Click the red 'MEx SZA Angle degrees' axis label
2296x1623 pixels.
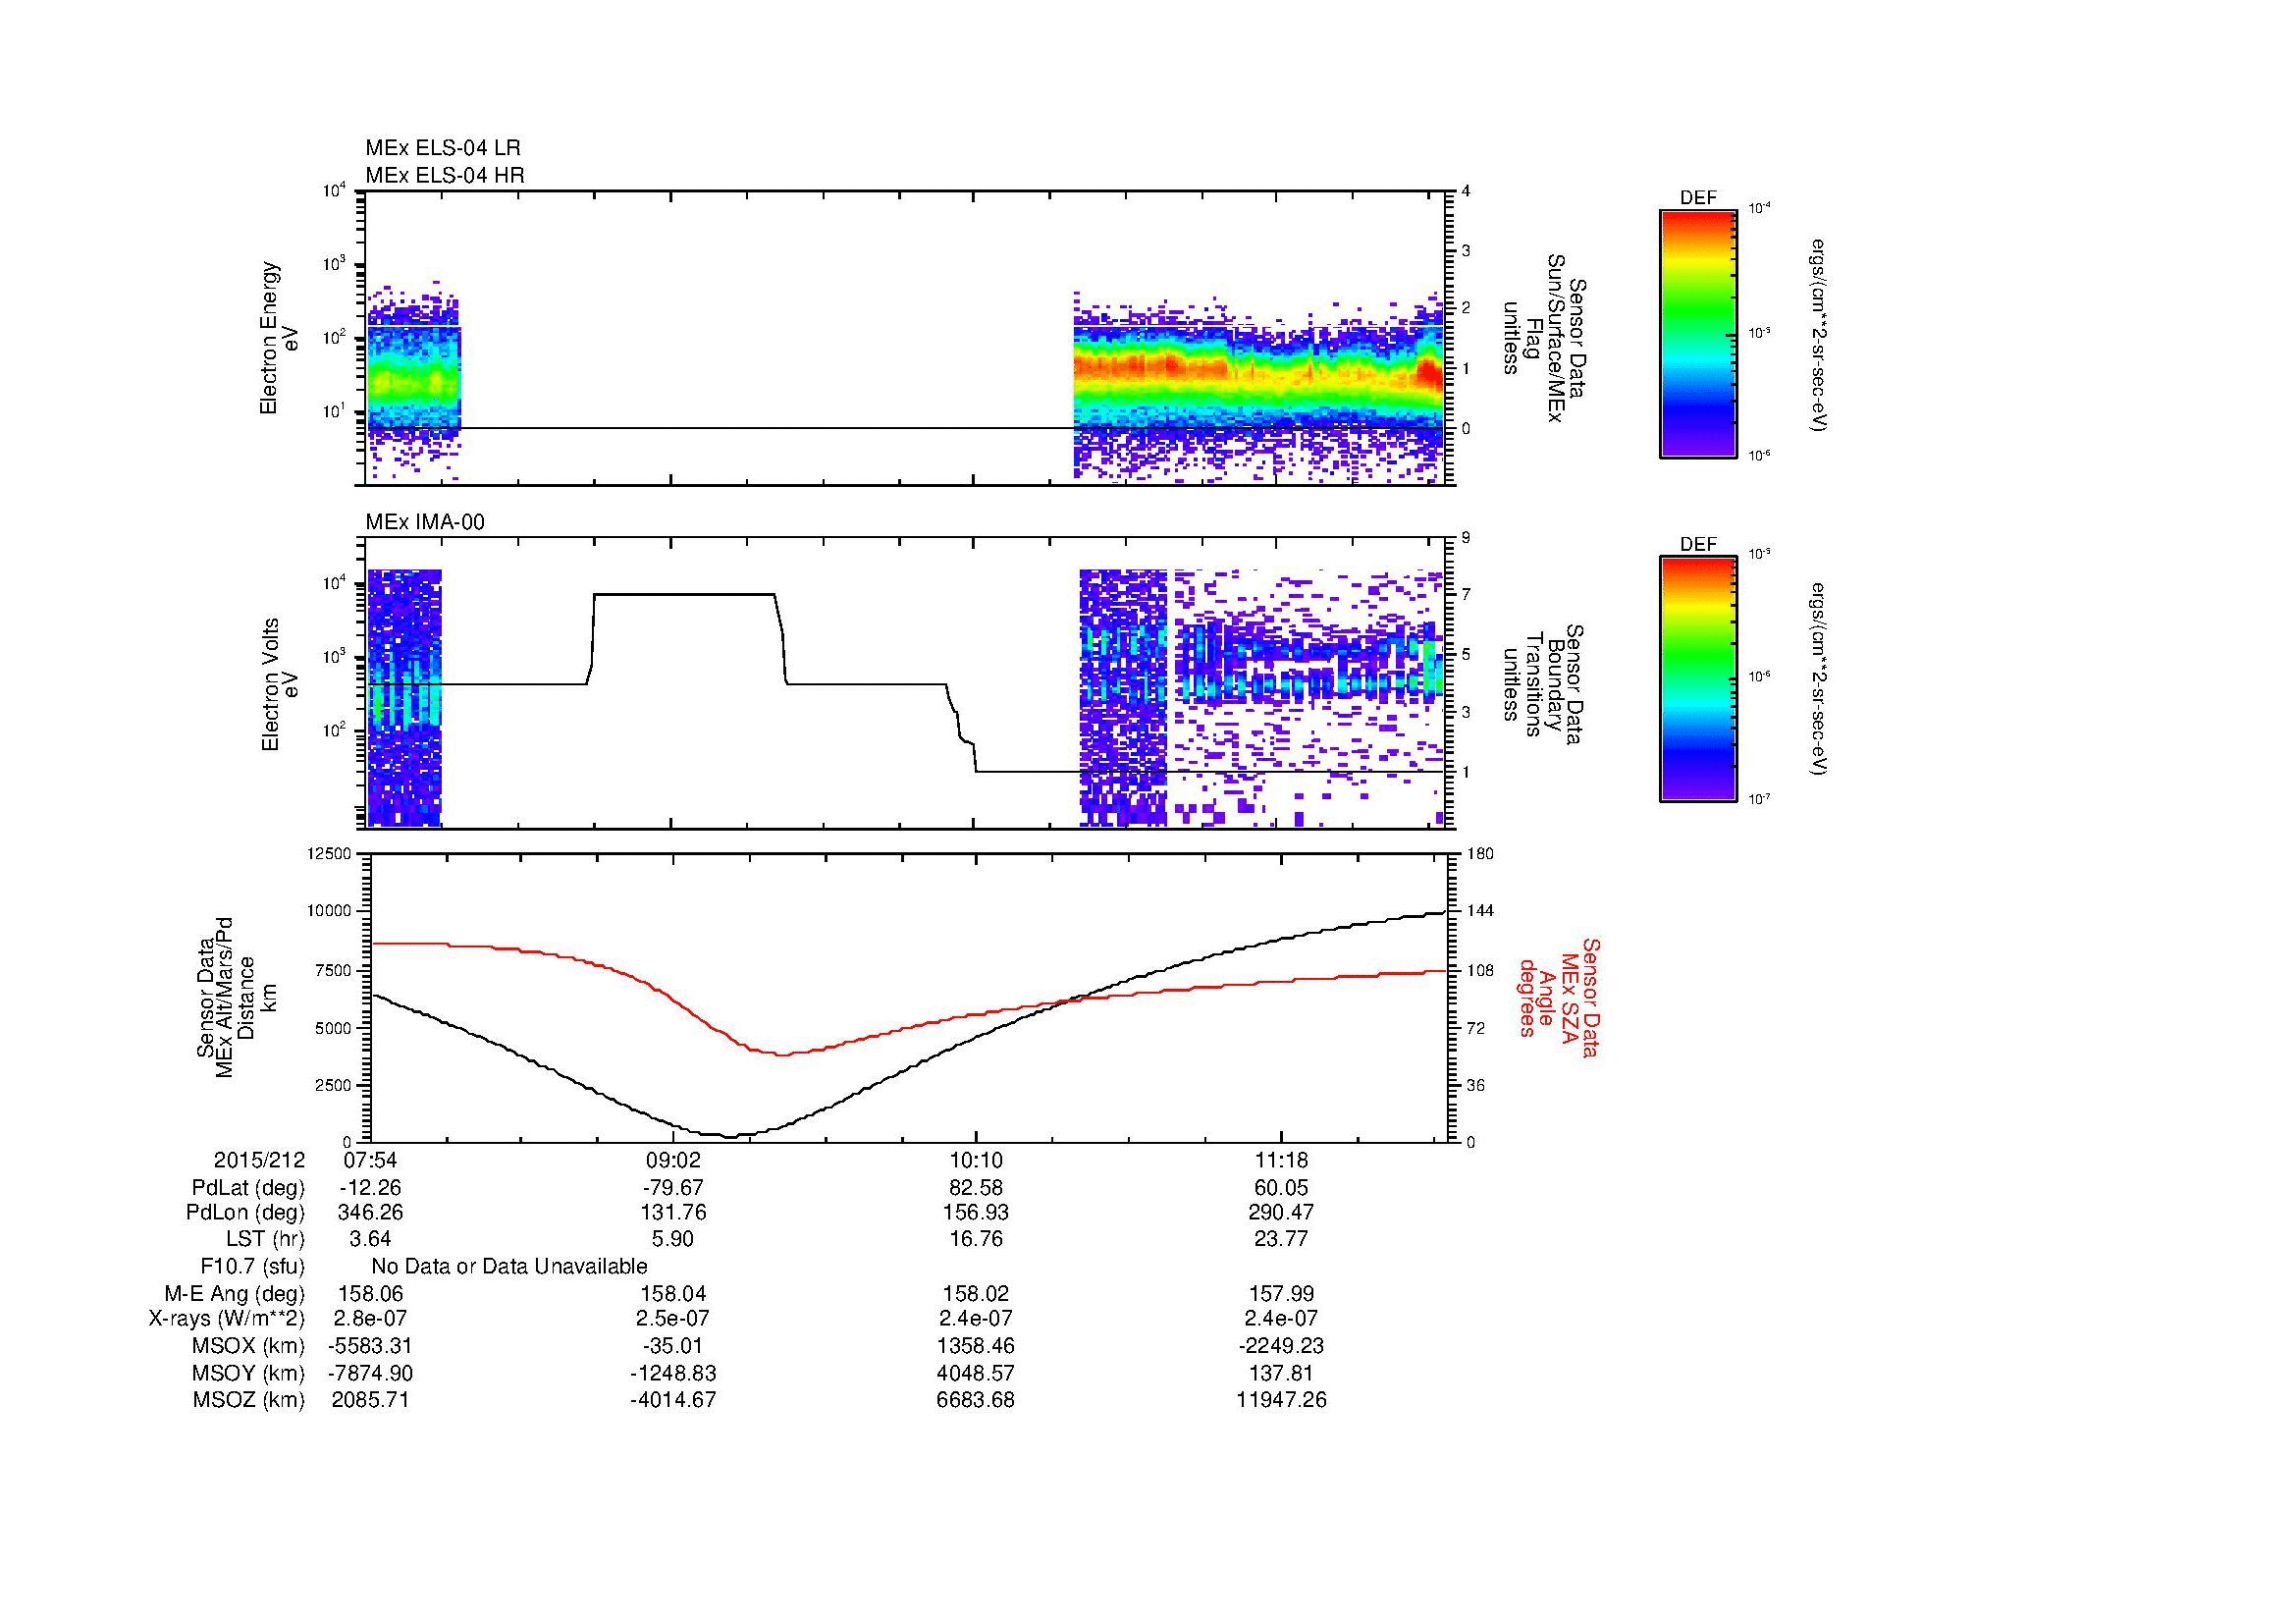pos(1561,997)
